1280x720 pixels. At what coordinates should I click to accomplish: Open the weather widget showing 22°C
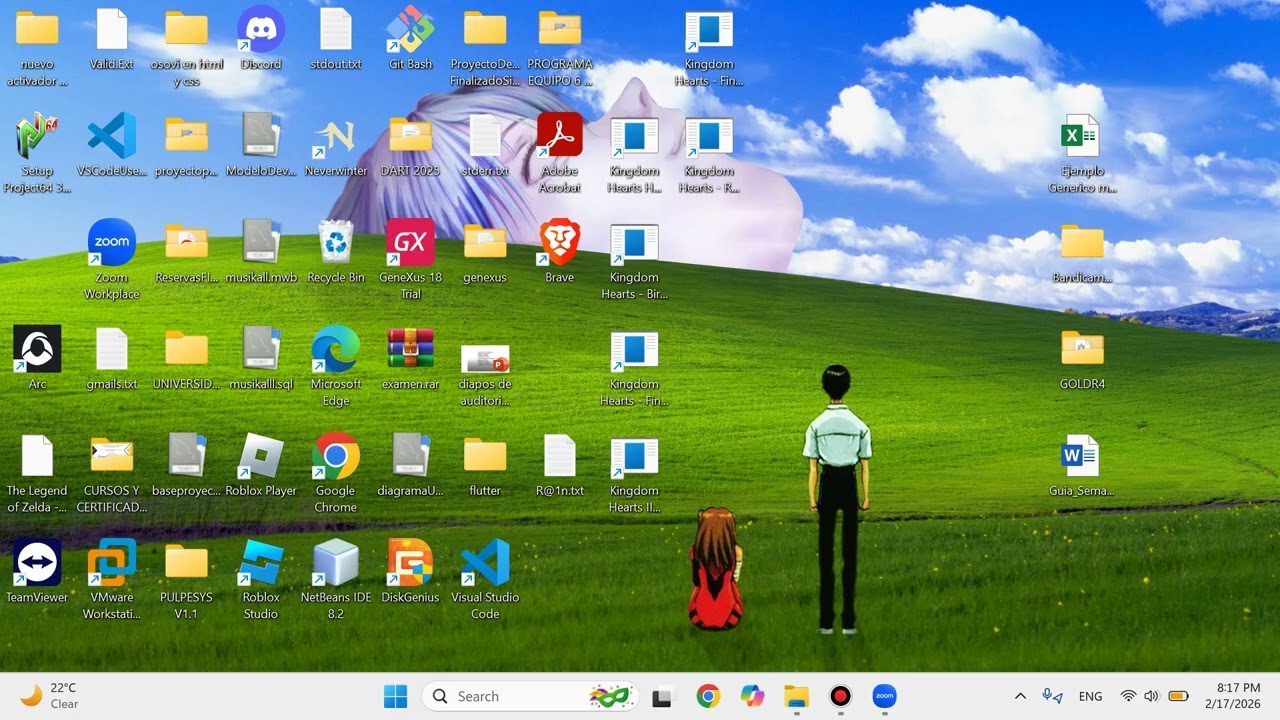pyautogui.click(x=50, y=696)
